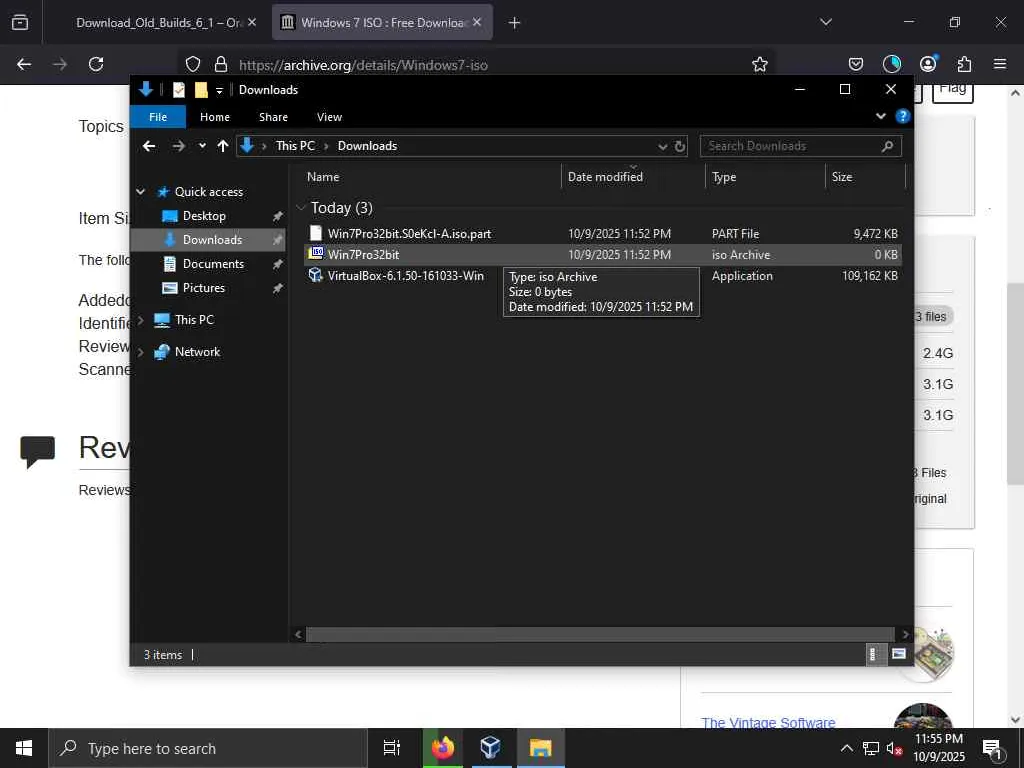Select Desktop in Quick access
This screenshot has height=768, width=1024.
click(204, 216)
